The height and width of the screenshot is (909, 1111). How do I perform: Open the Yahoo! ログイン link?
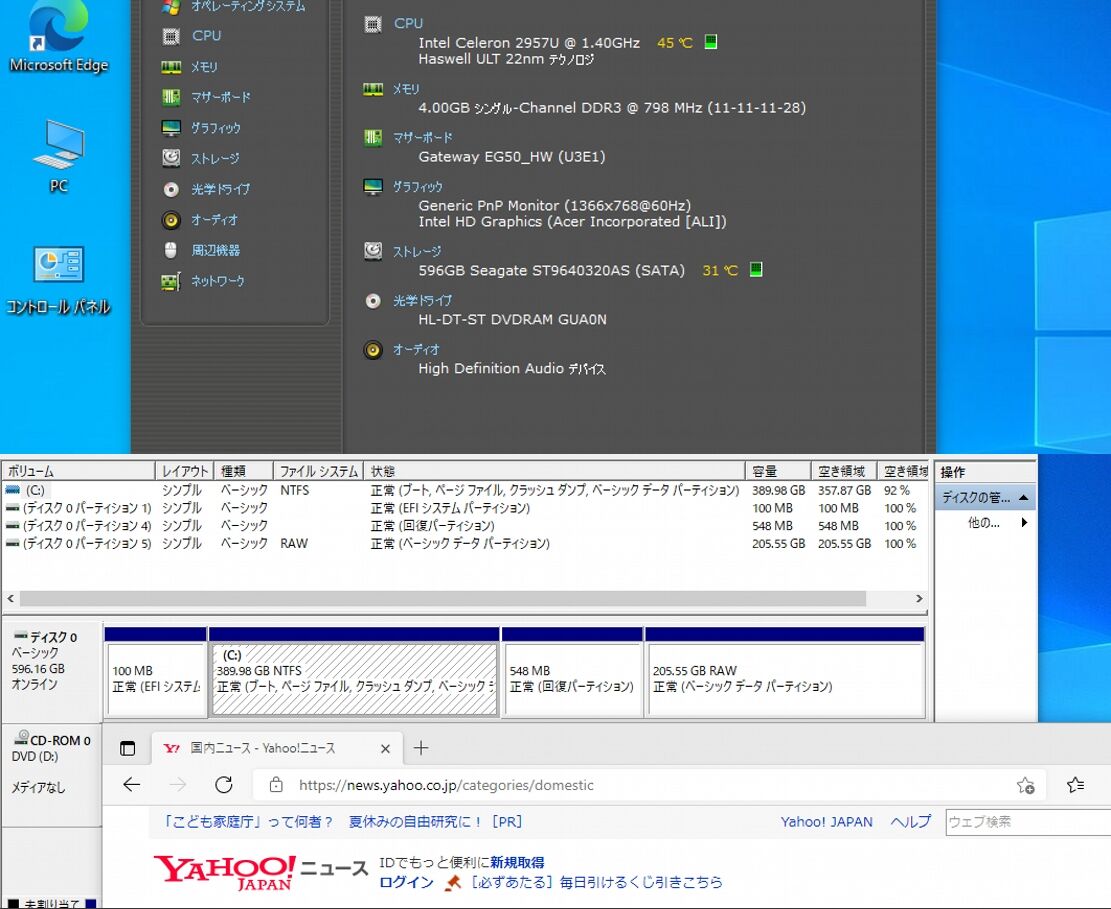click(x=406, y=882)
